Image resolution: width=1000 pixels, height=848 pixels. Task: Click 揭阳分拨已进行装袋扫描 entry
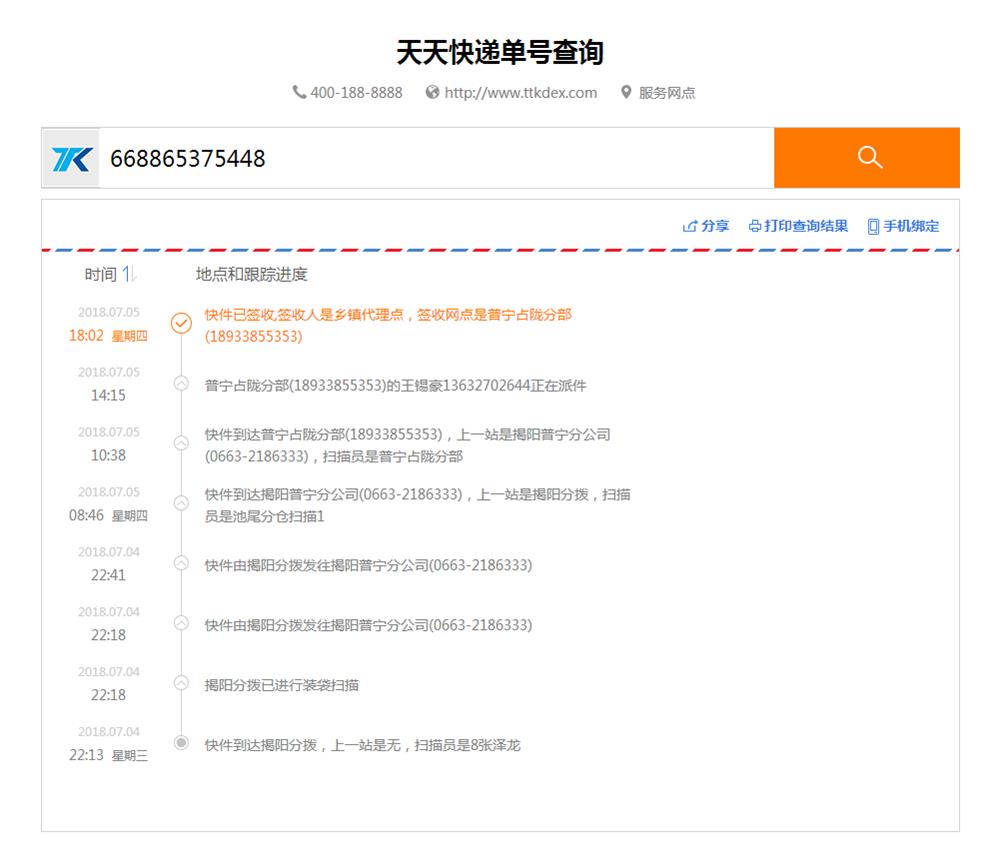click(x=281, y=685)
